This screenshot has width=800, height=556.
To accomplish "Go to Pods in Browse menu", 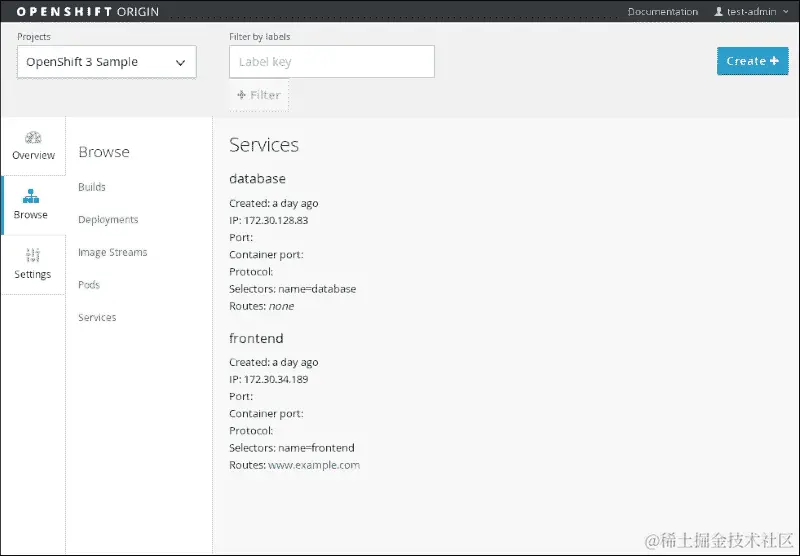I will coord(89,285).
